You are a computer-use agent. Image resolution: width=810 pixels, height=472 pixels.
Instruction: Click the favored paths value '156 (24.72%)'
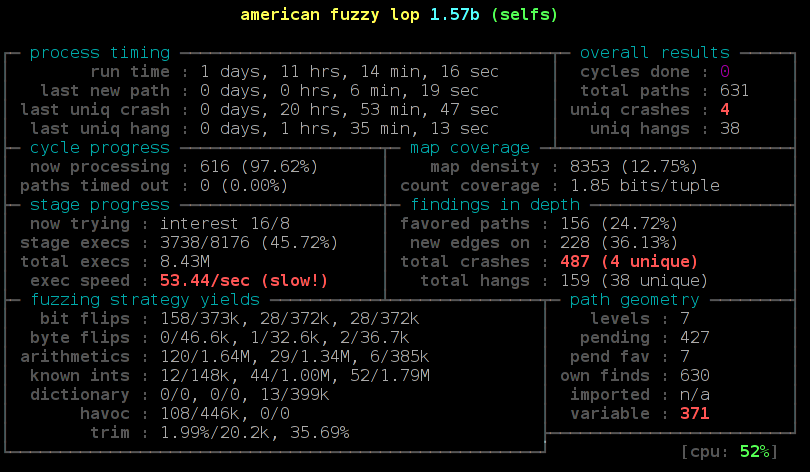click(619, 224)
